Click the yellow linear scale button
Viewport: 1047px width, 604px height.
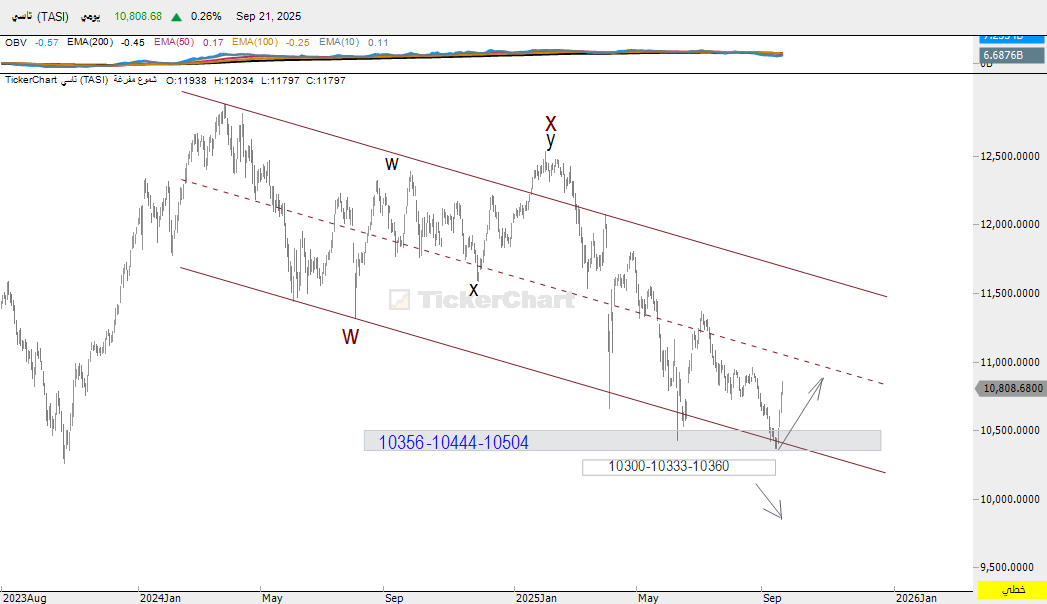(1010, 591)
